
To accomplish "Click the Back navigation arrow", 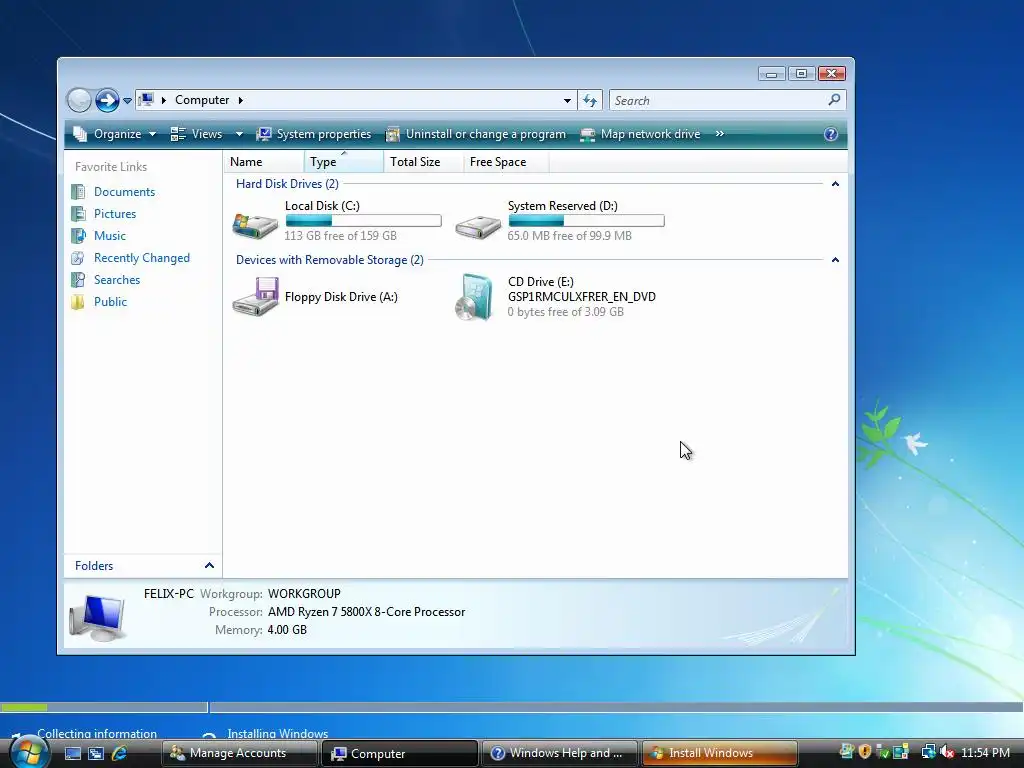I will click(79, 101).
